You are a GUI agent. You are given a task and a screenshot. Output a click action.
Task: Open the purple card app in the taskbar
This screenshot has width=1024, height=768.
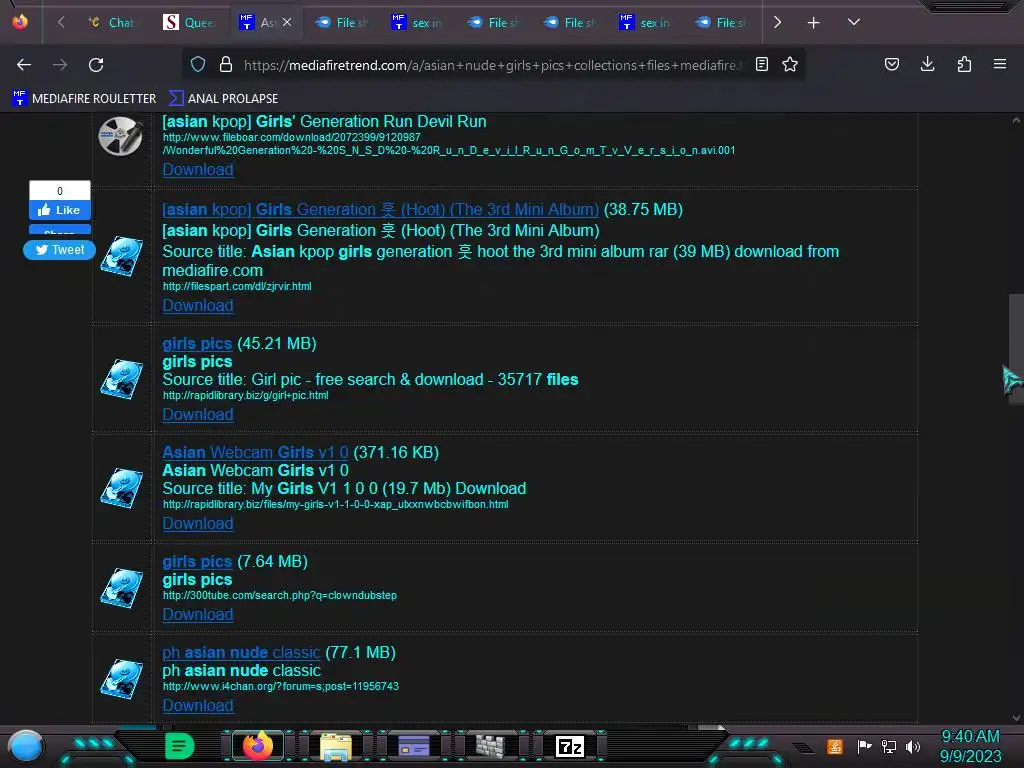pyautogui.click(x=414, y=746)
